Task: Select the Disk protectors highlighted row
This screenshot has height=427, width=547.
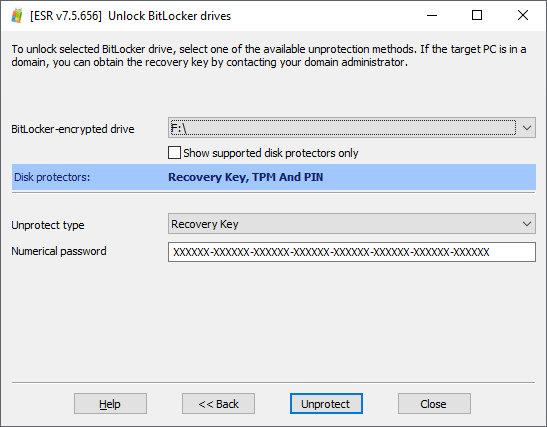Action: pos(274,177)
